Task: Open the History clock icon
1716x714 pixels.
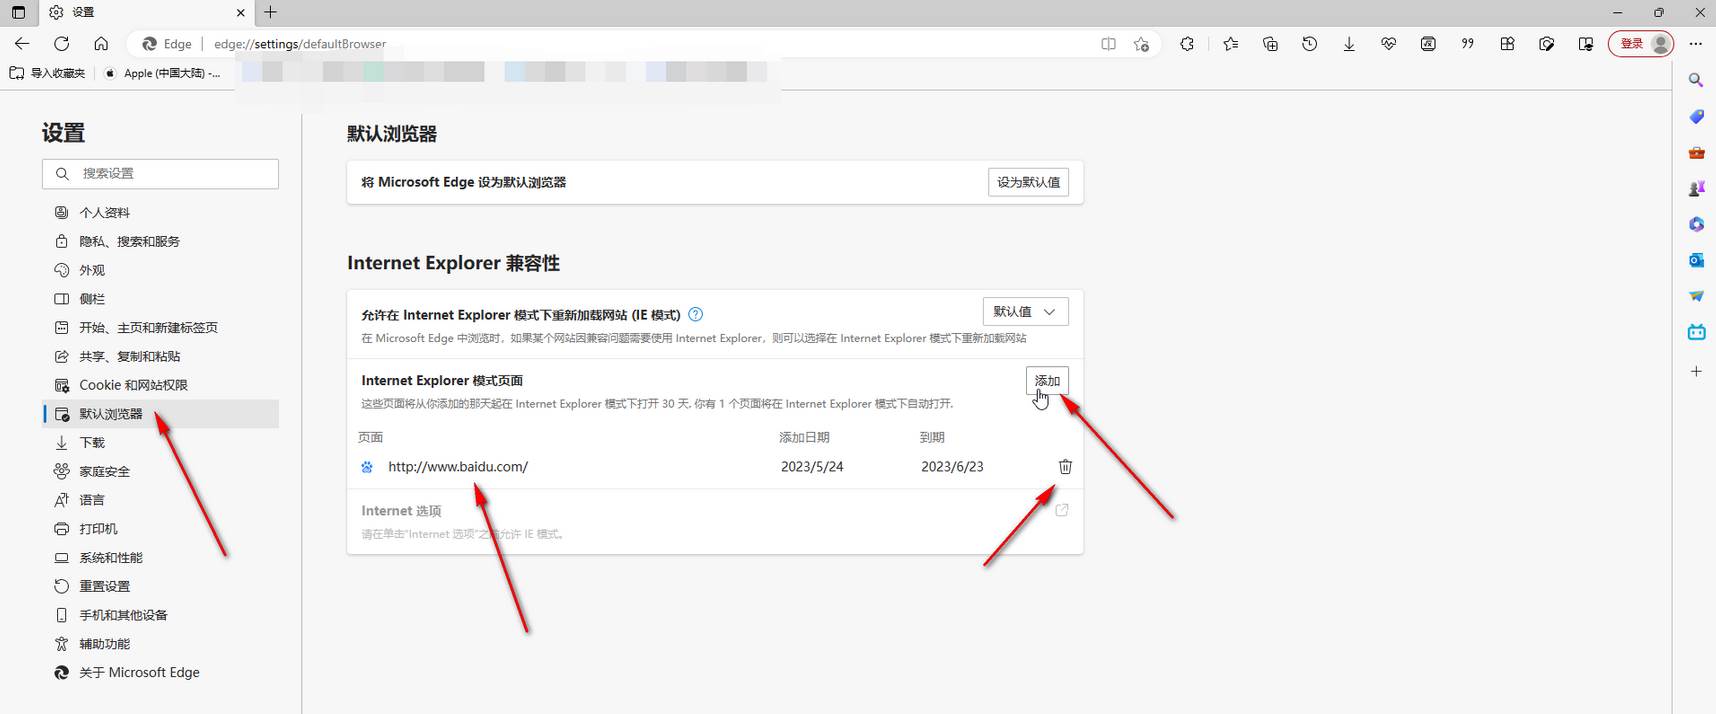Action: (x=1309, y=44)
